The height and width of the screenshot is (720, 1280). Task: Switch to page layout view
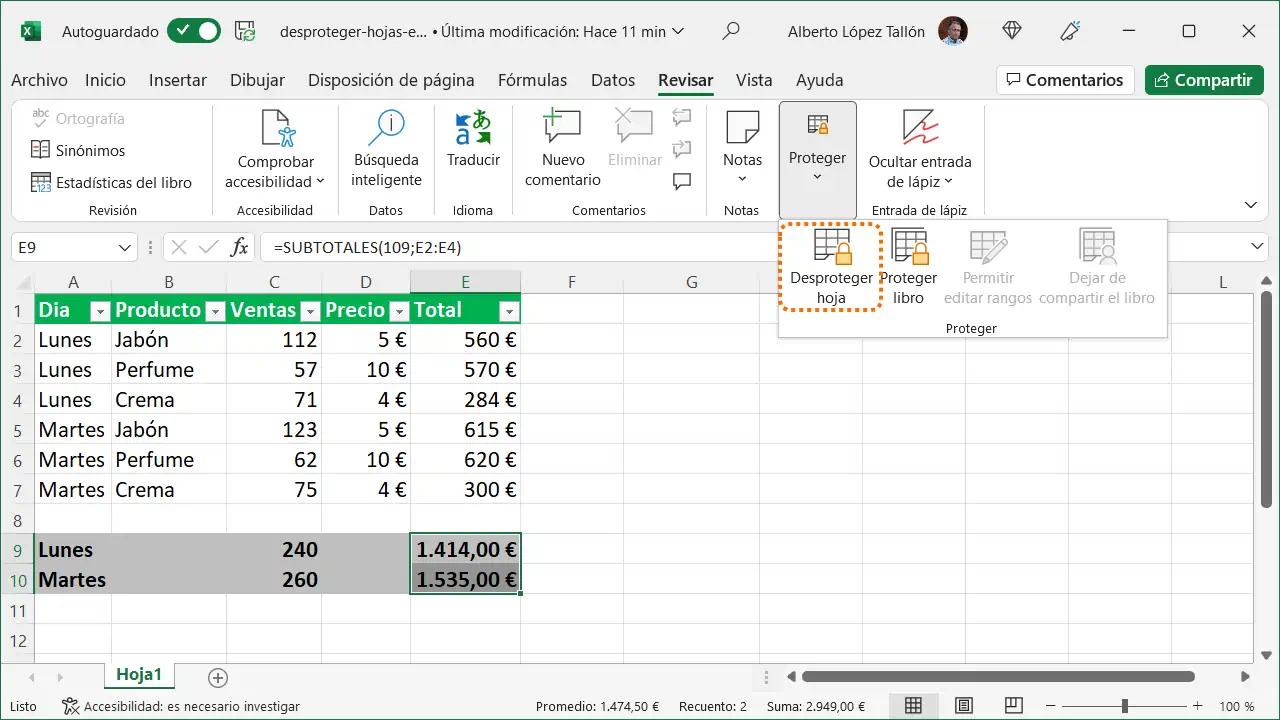pyautogui.click(x=963, y=706)
